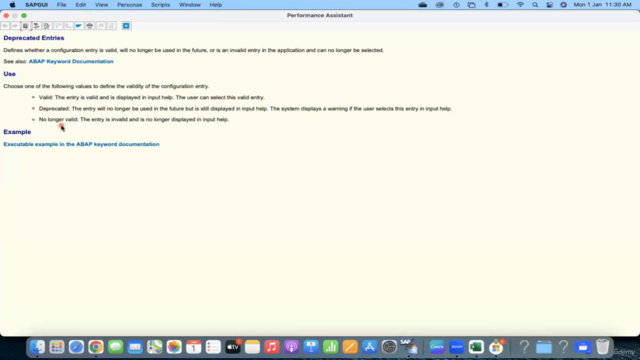Open SAP GUI icon in the dock
The image size is (640, 360).
[409, 347]
